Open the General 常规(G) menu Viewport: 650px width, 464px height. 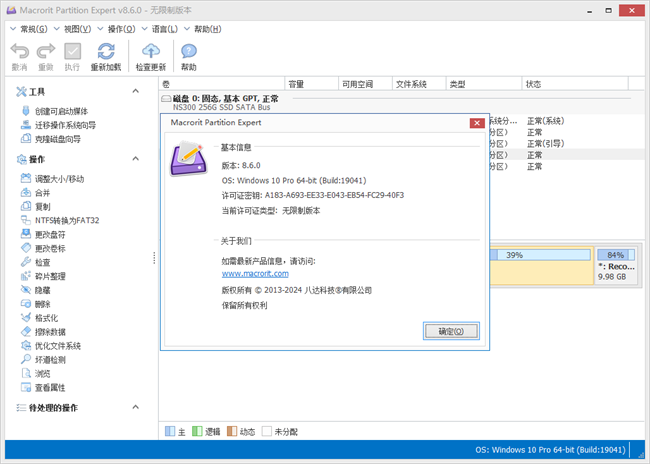[29, 29]
